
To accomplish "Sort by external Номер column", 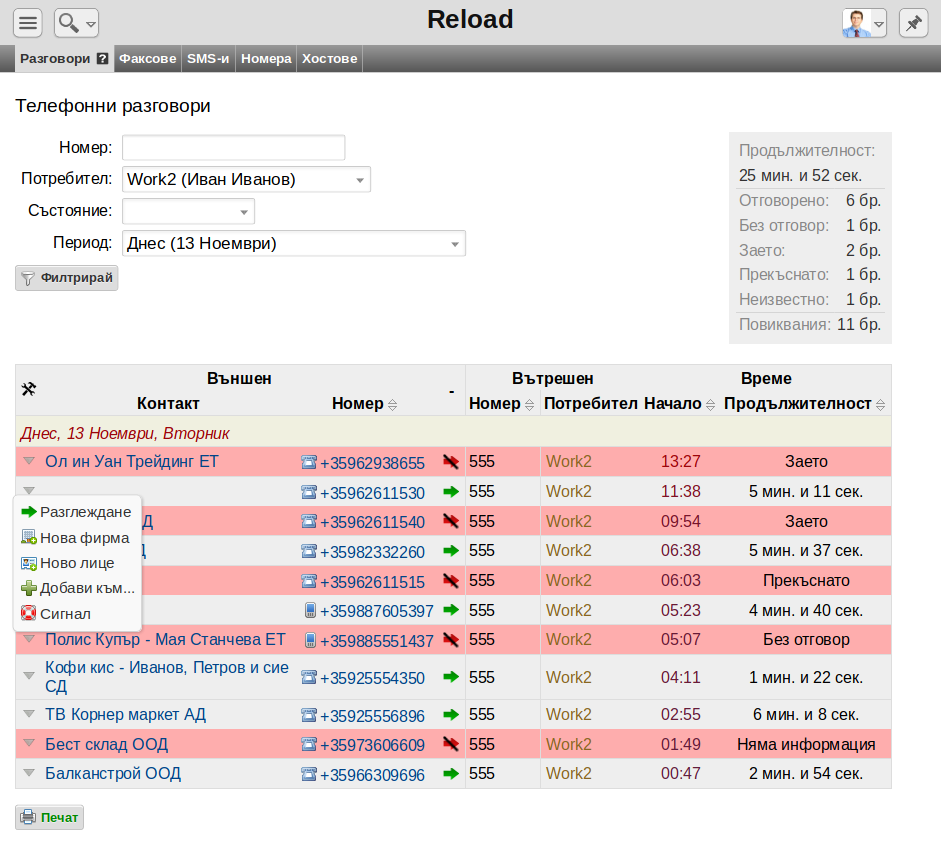I will click(x=392, y=405).
